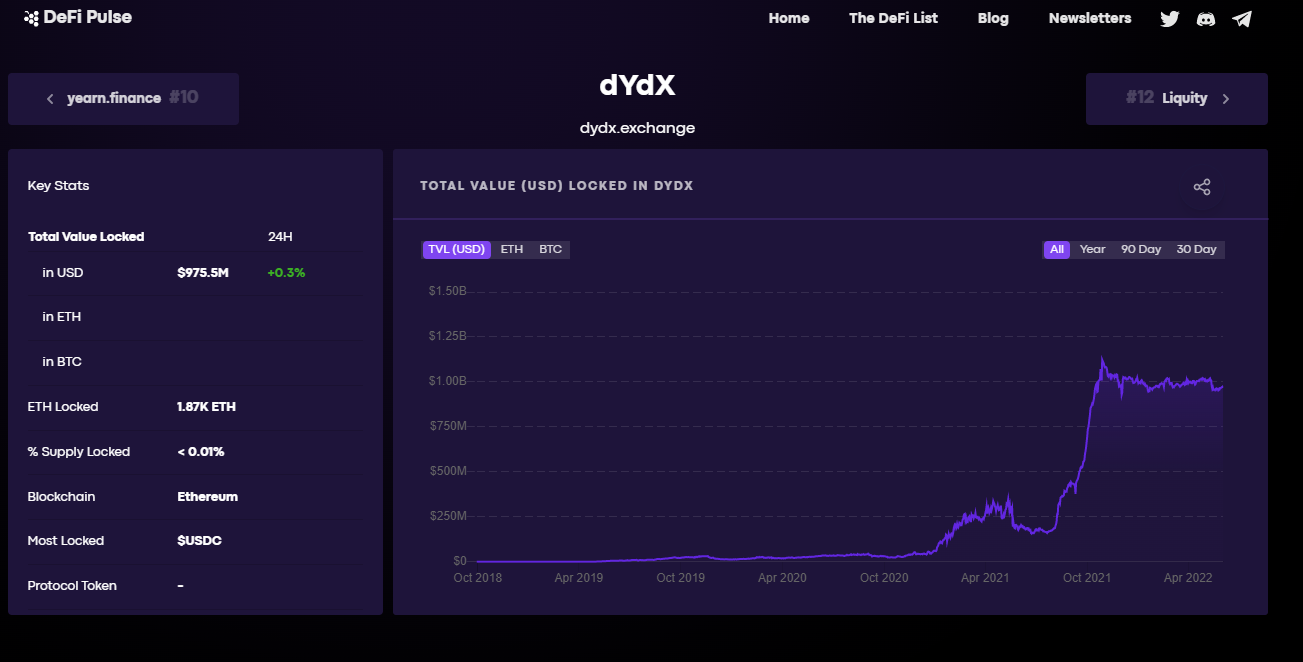The height and width of the screenshot is (662, 1303).
Task: Open the Blog menu item
Action: click(x=993, y=18)
